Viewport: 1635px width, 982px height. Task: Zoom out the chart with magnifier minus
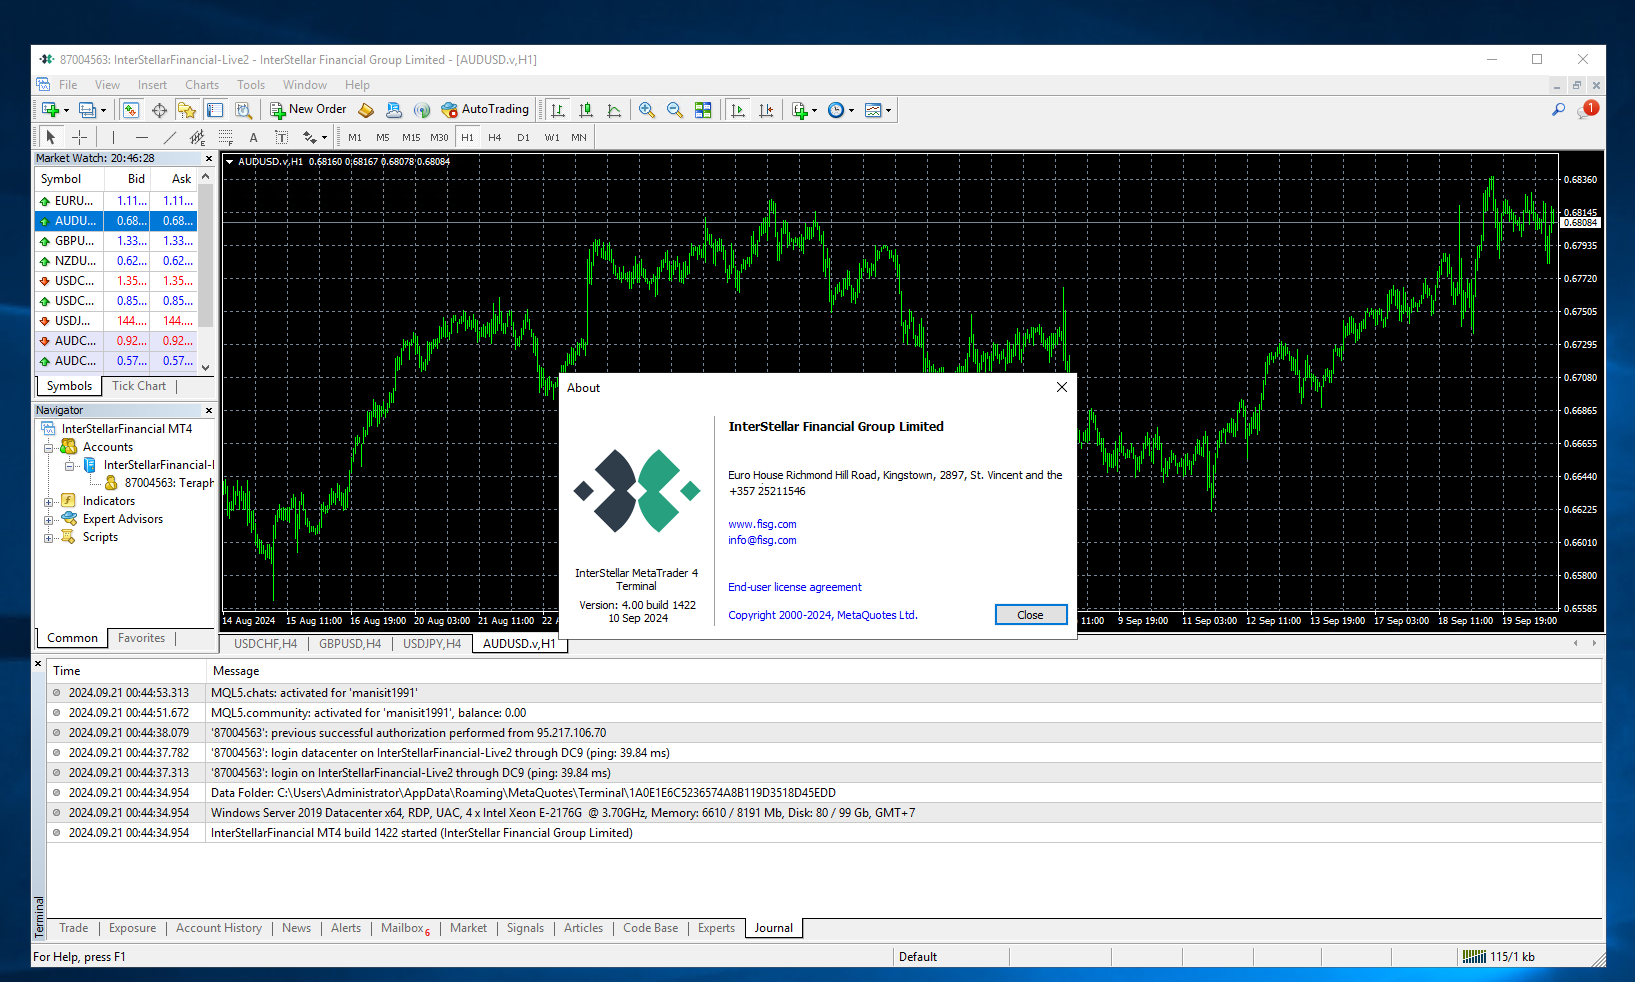coord(675,110)
